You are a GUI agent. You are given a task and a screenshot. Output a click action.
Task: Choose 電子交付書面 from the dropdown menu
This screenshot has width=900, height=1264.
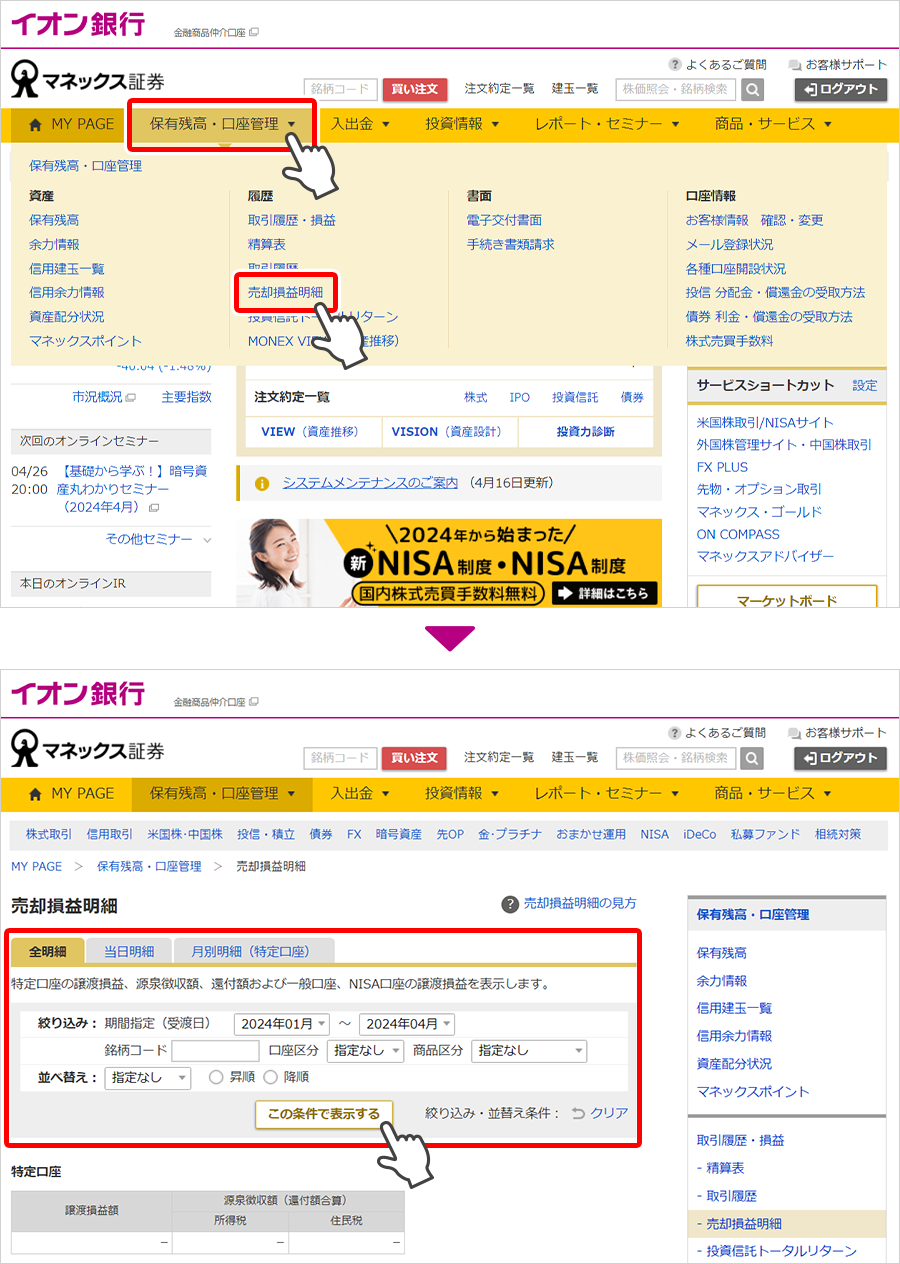coord(504,220)
